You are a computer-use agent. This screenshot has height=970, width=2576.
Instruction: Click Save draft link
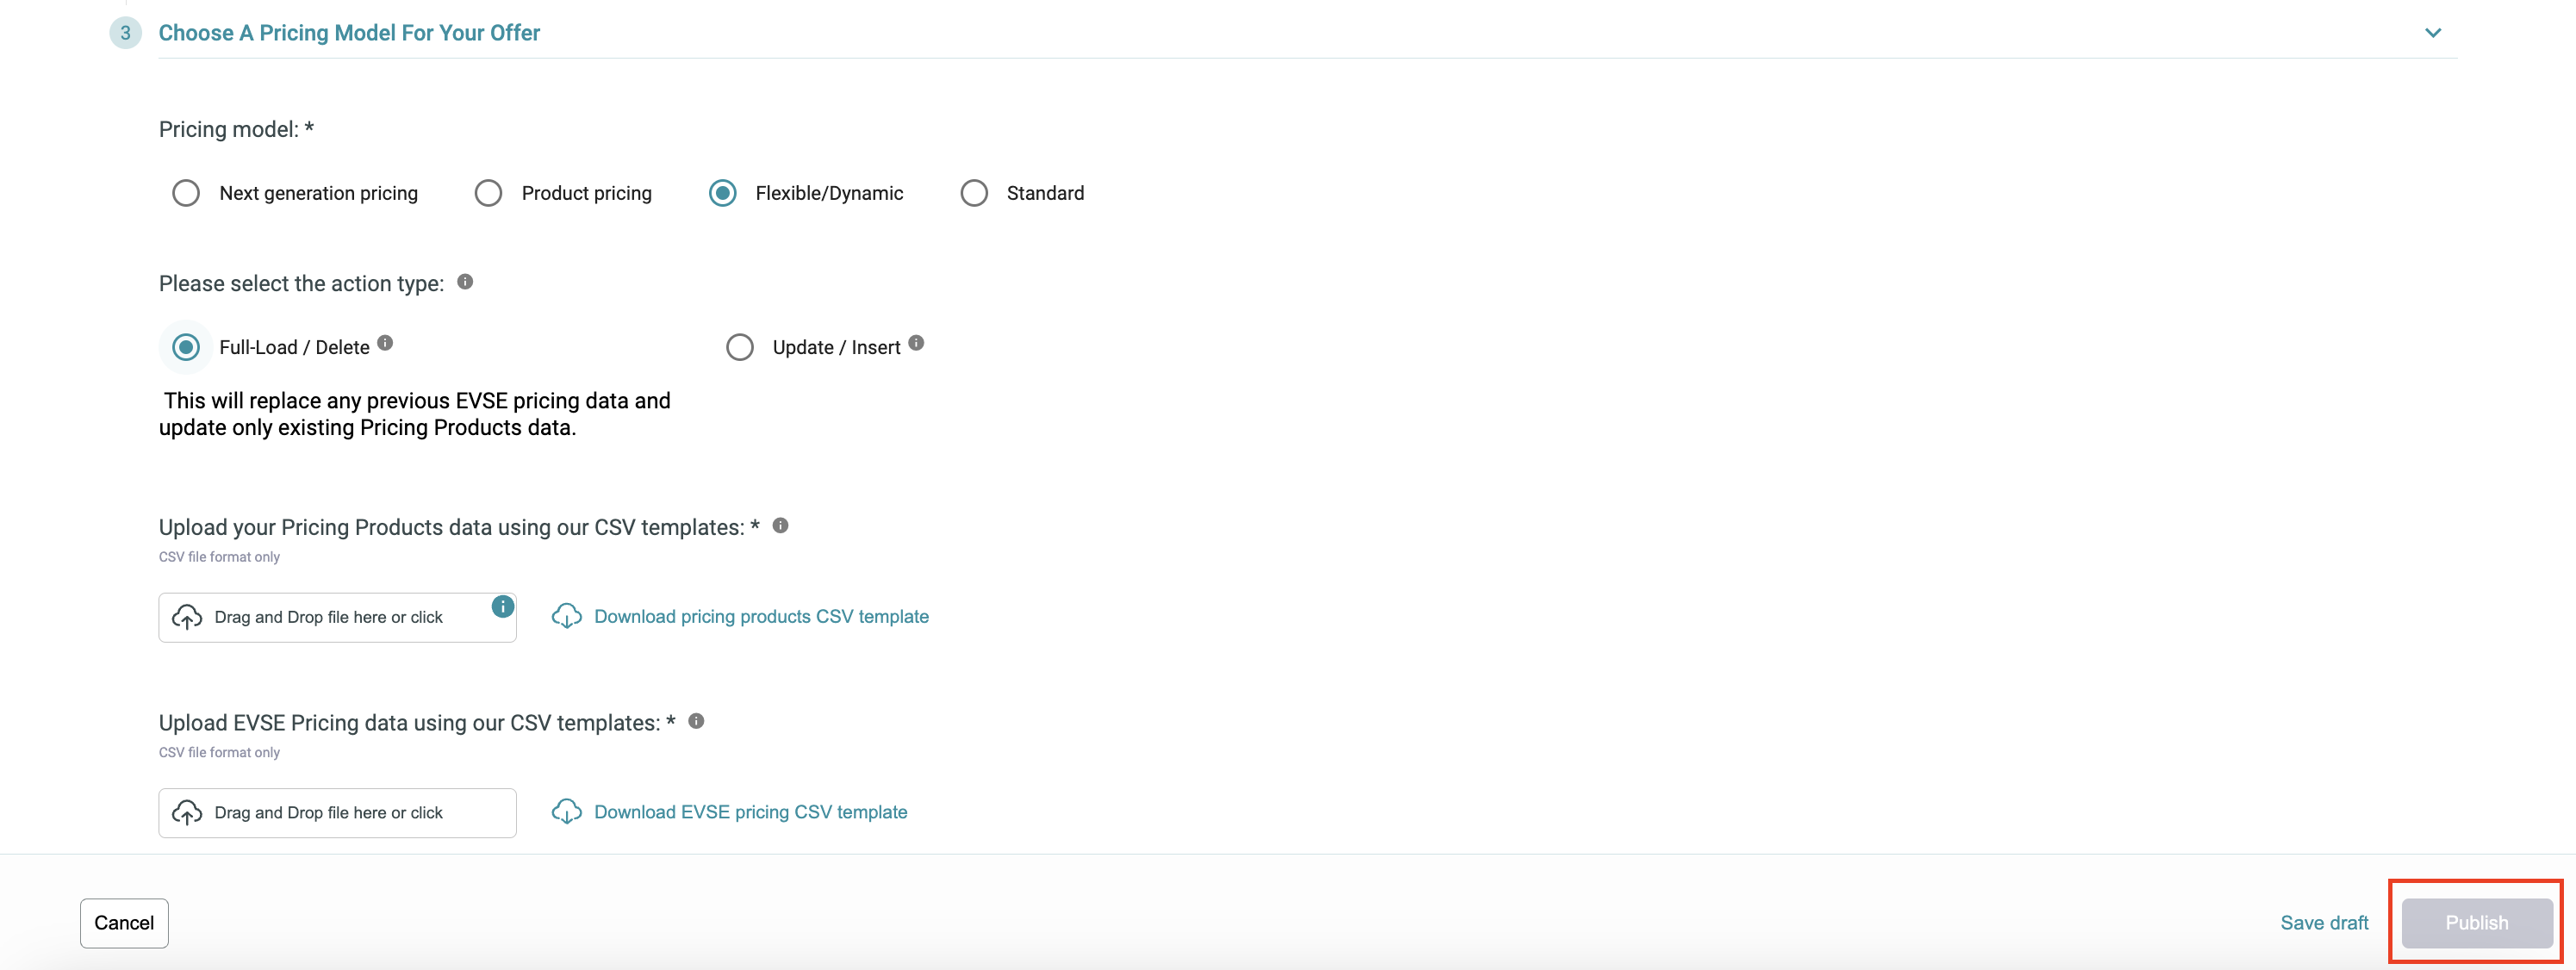(x=2324, y=923)
